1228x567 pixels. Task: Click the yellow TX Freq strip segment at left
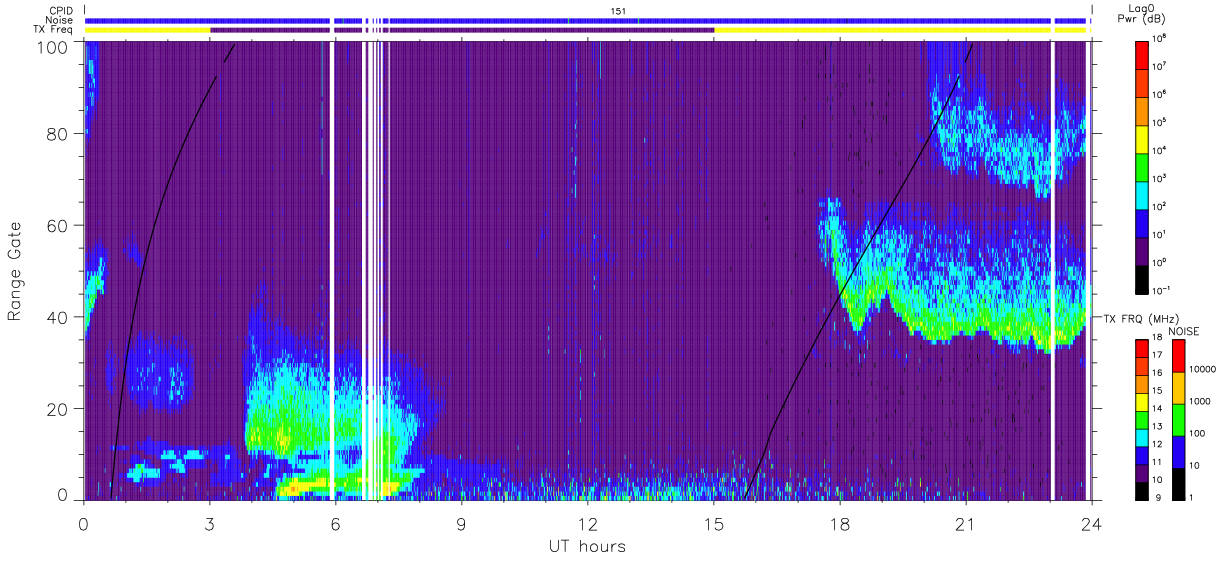pyautogui.click(x=148, y=30)
